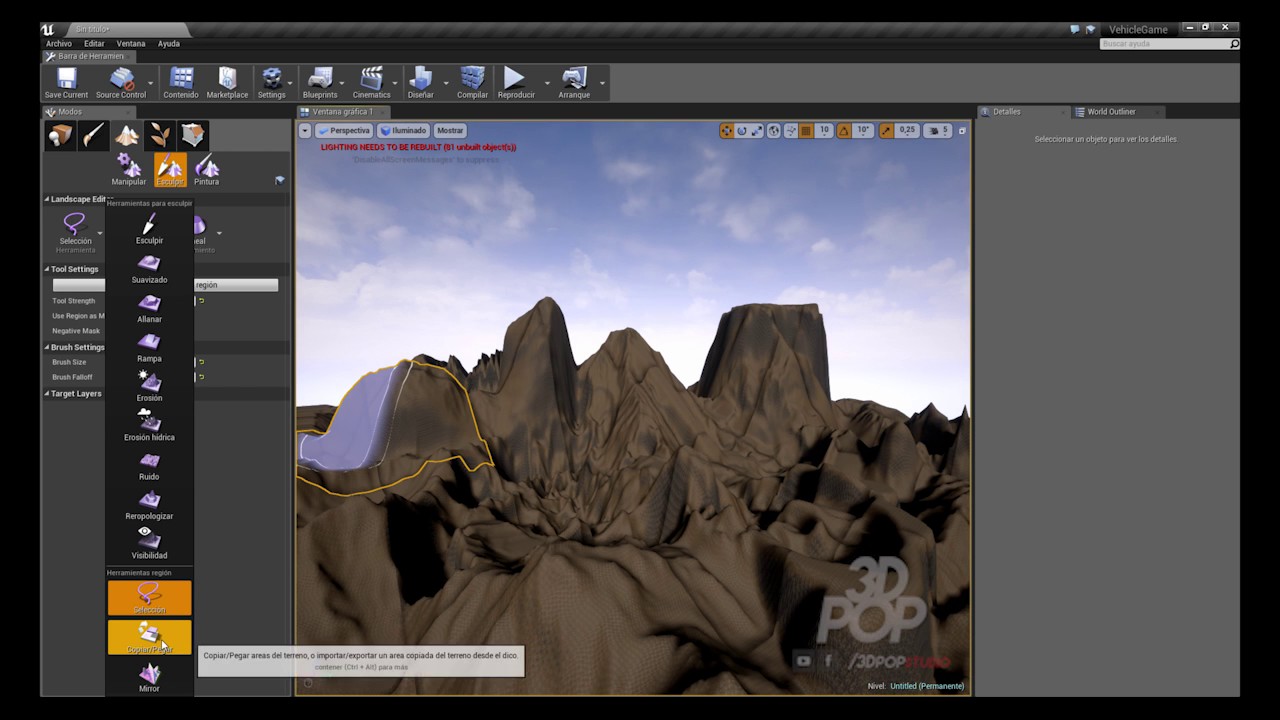Open the Editar menu
This screenshot has width=1280, height=720.
[94, 44]
